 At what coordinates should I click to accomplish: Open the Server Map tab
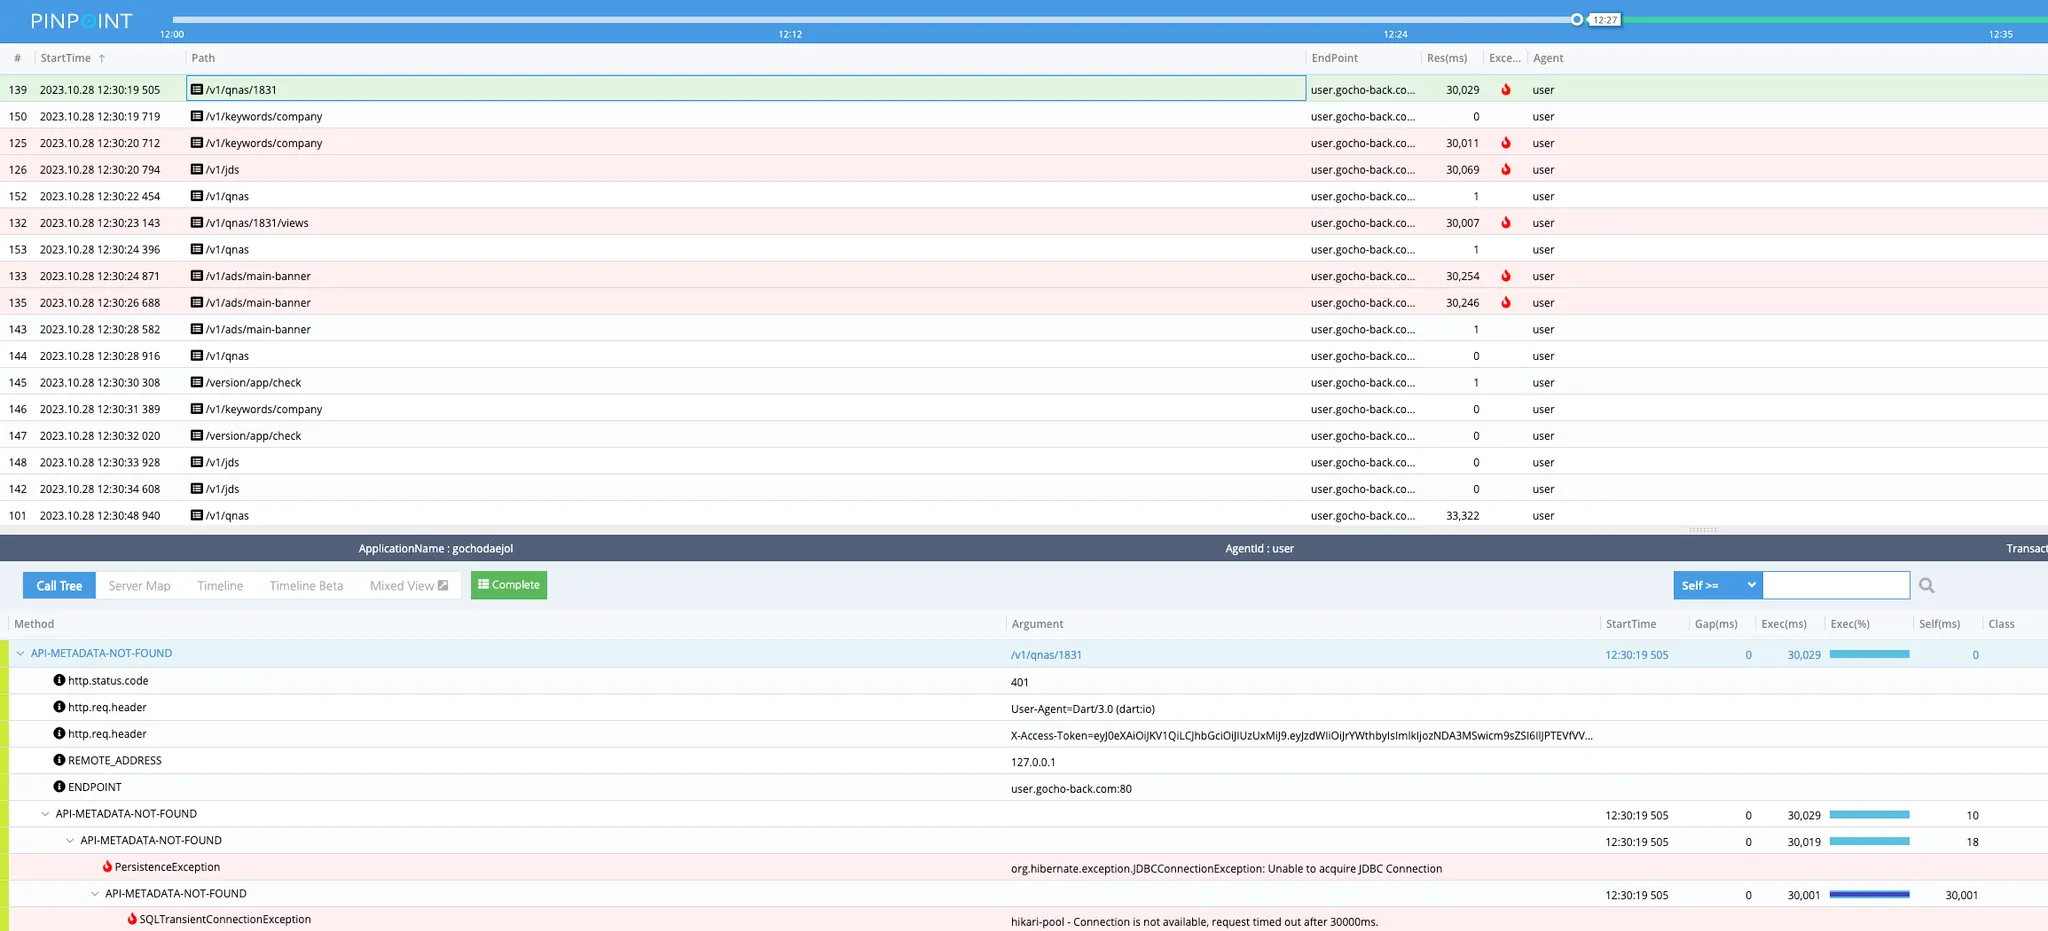[x=139, y=585]
